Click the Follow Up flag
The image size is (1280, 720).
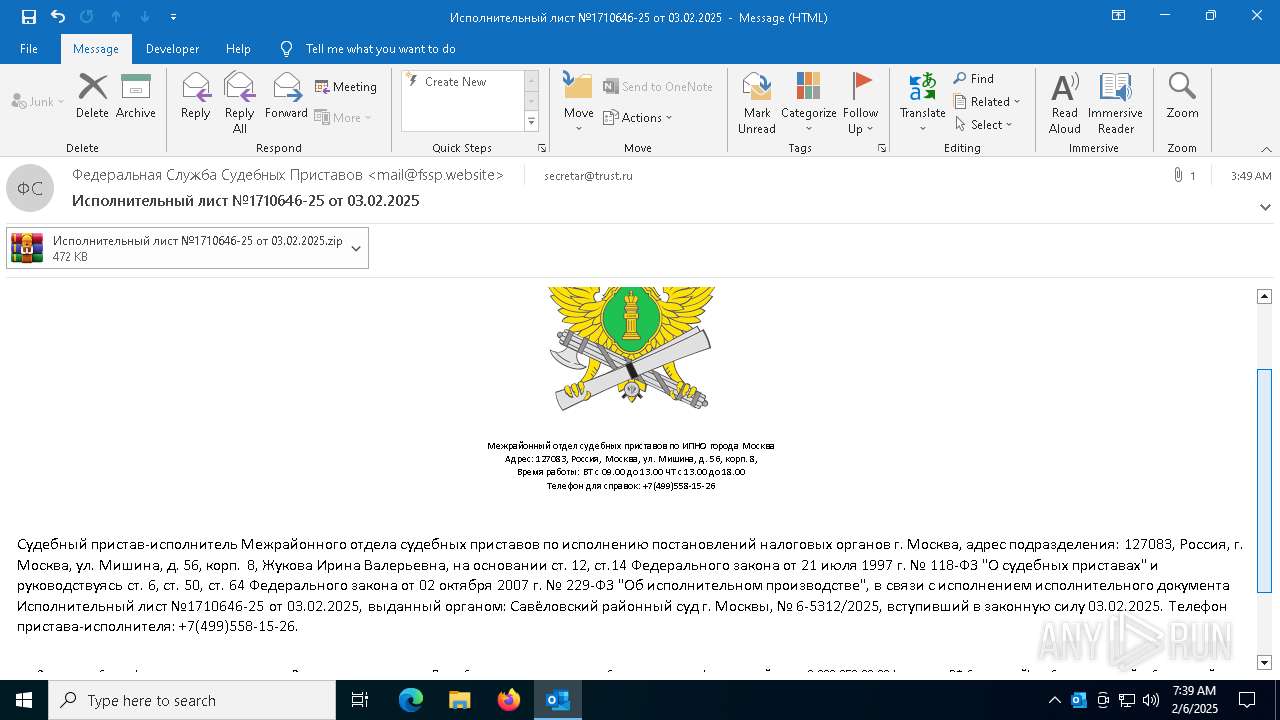click(860, 103)
